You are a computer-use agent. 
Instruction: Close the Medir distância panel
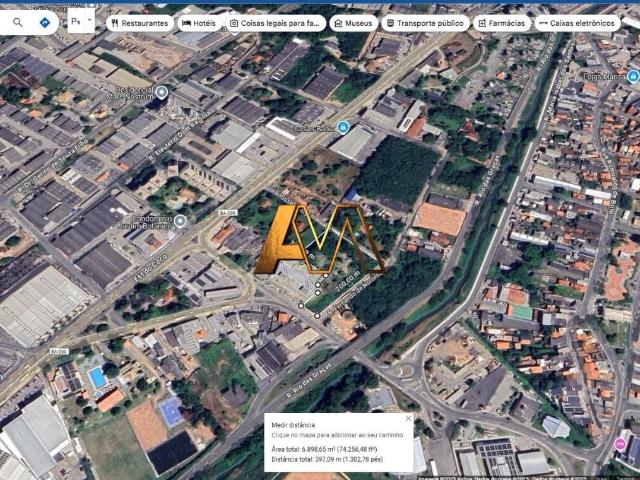pyautogui.click(x=408, y=418)
